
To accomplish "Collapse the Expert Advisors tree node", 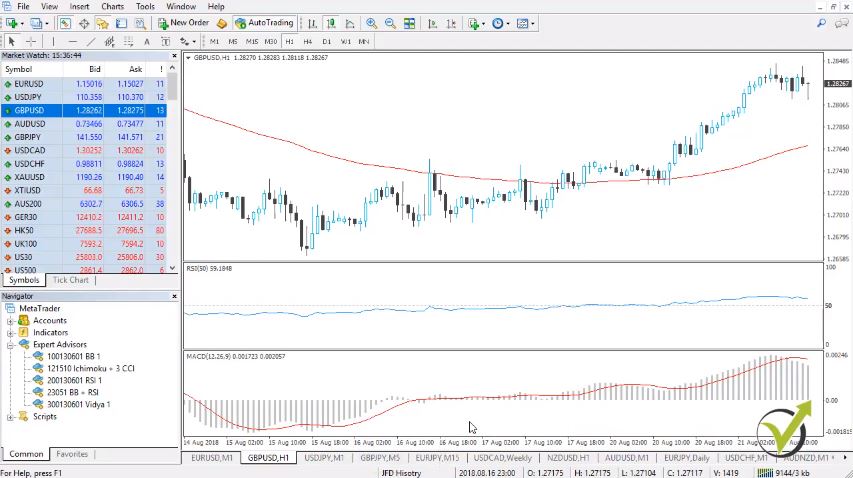I will pyautogui.click(x=10, y=345).
